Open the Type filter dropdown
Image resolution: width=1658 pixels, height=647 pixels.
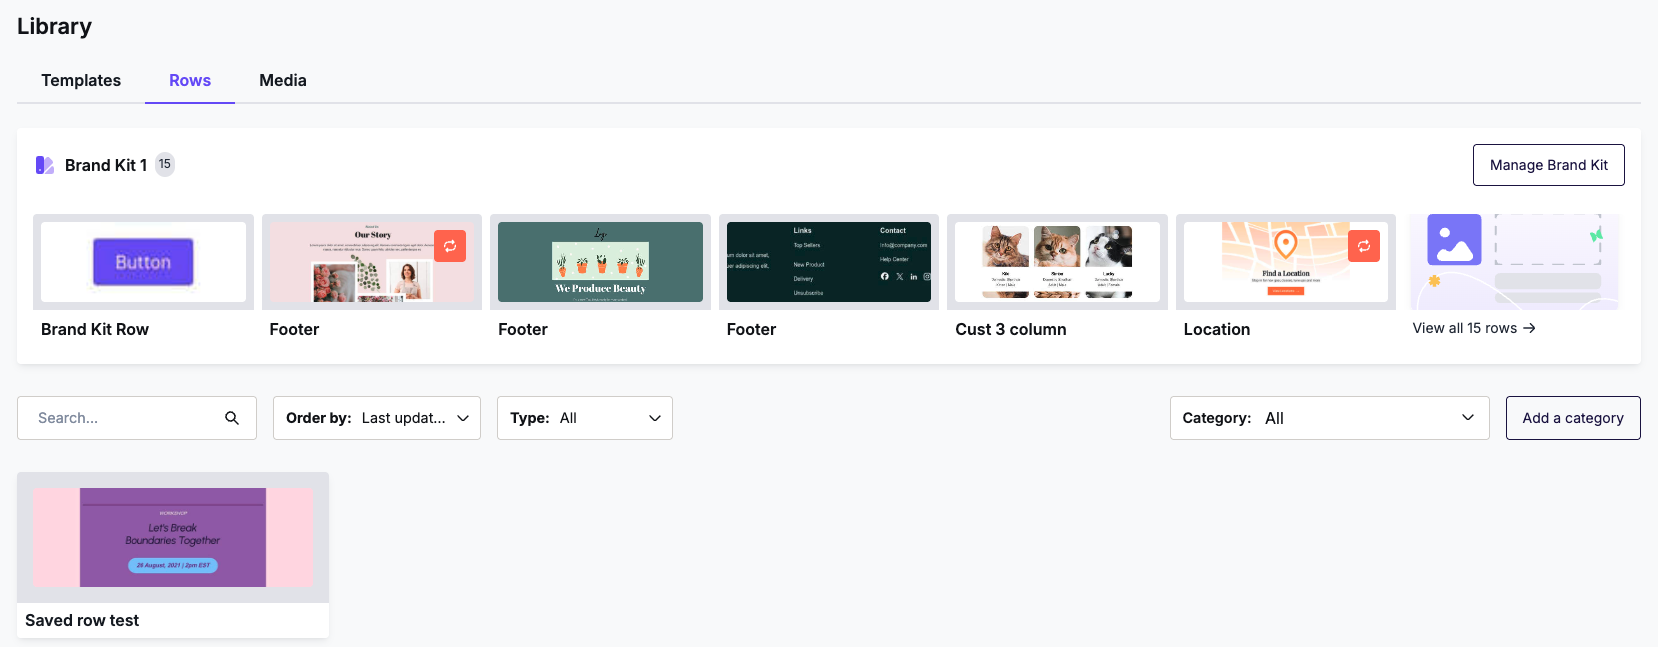pyautogui.click(x=585, y=418)
